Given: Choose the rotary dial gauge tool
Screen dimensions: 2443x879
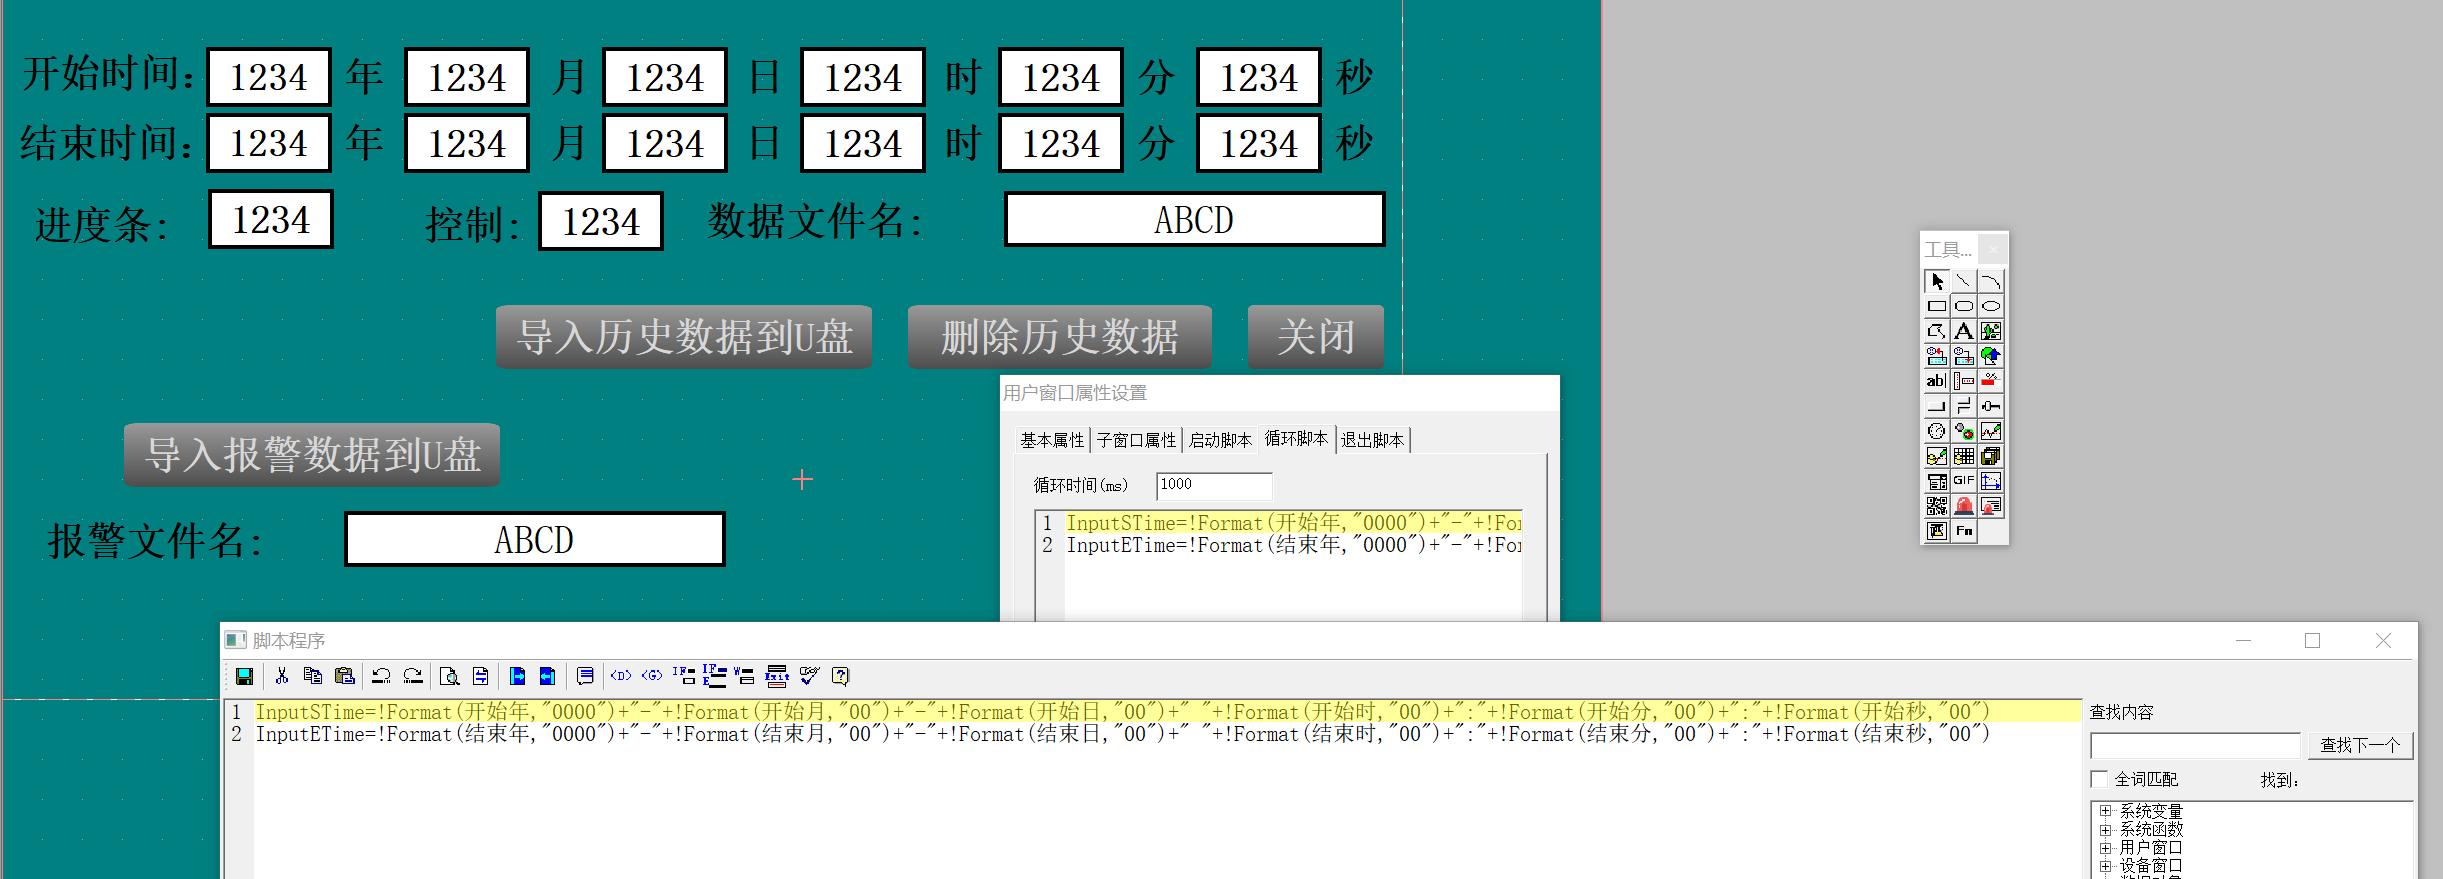Looking at the screenshot, I should click(x=1937, y=431).
